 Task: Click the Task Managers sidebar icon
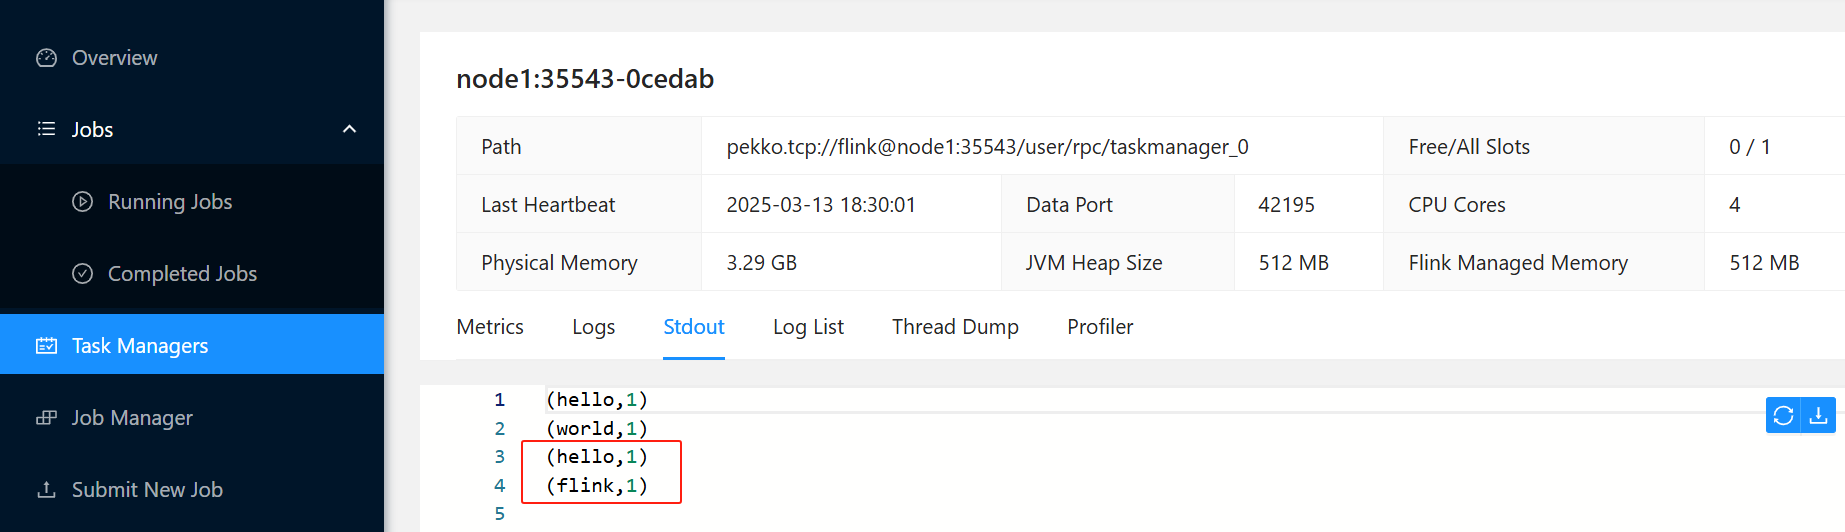coord(46,346)
